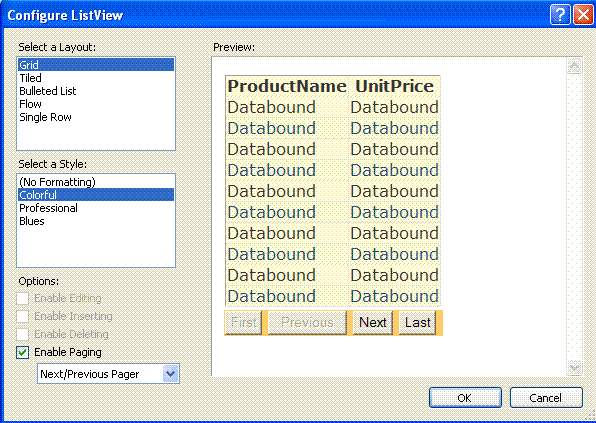This screenshot has height=423, width=596.
Task: Click the preview scrollbar up arrow
Action: point(574,67)
